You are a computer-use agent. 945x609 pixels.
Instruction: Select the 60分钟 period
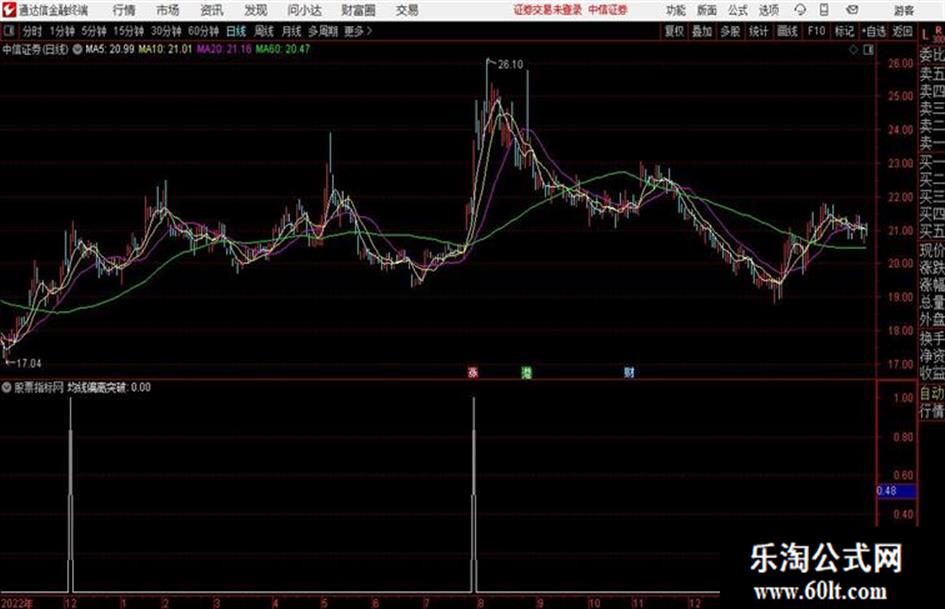point(204,31)
